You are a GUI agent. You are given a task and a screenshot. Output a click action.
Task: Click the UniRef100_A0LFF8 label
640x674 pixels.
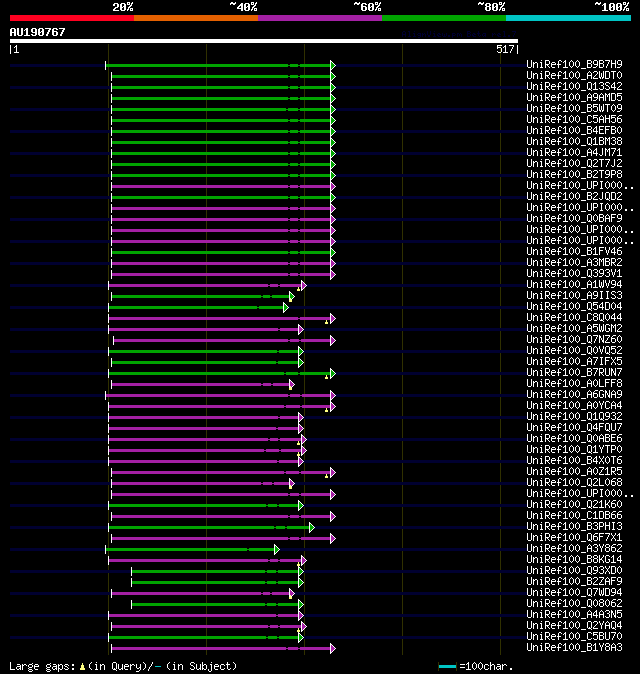pyautogui.click(x=574, y=383)
